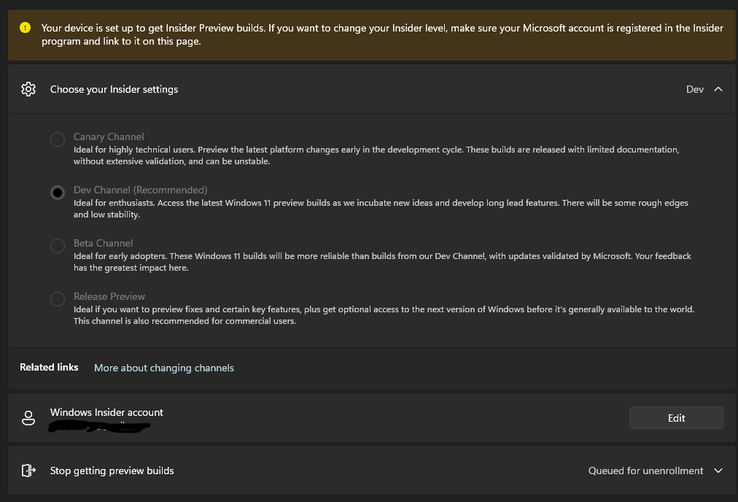This screenshot has width=738, height=502.
Task: Choose the Beta Channel radio option
Action: [58, 245]
